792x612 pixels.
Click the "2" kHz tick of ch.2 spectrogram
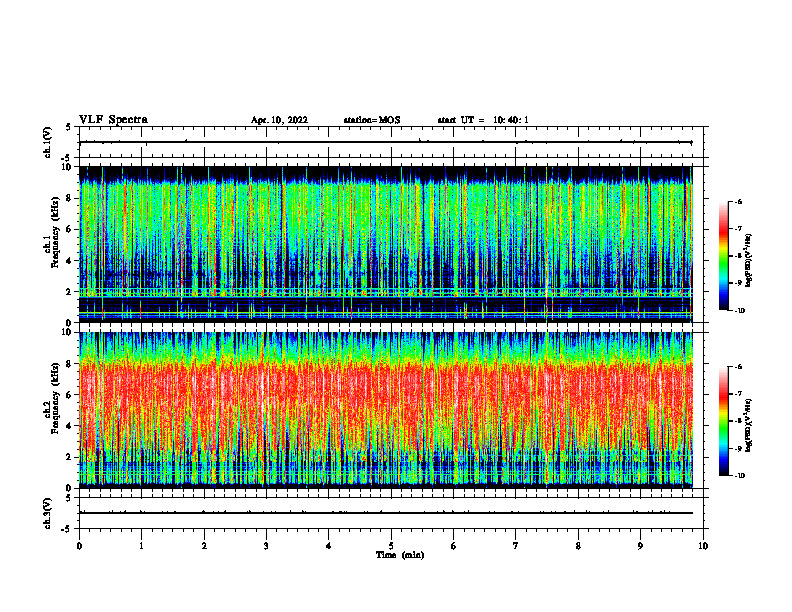click(70, 457)
